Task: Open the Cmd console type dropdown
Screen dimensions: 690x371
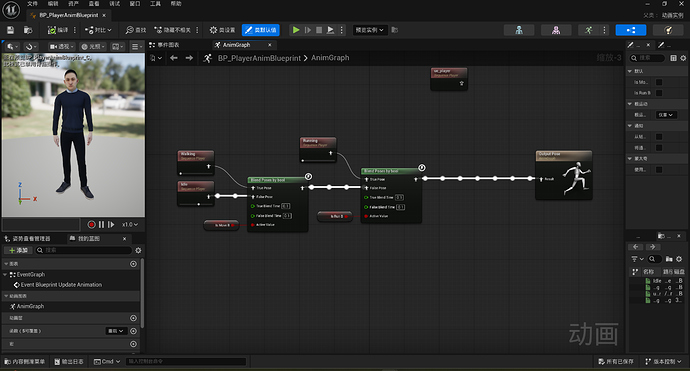Action: [x=107, y=361]
